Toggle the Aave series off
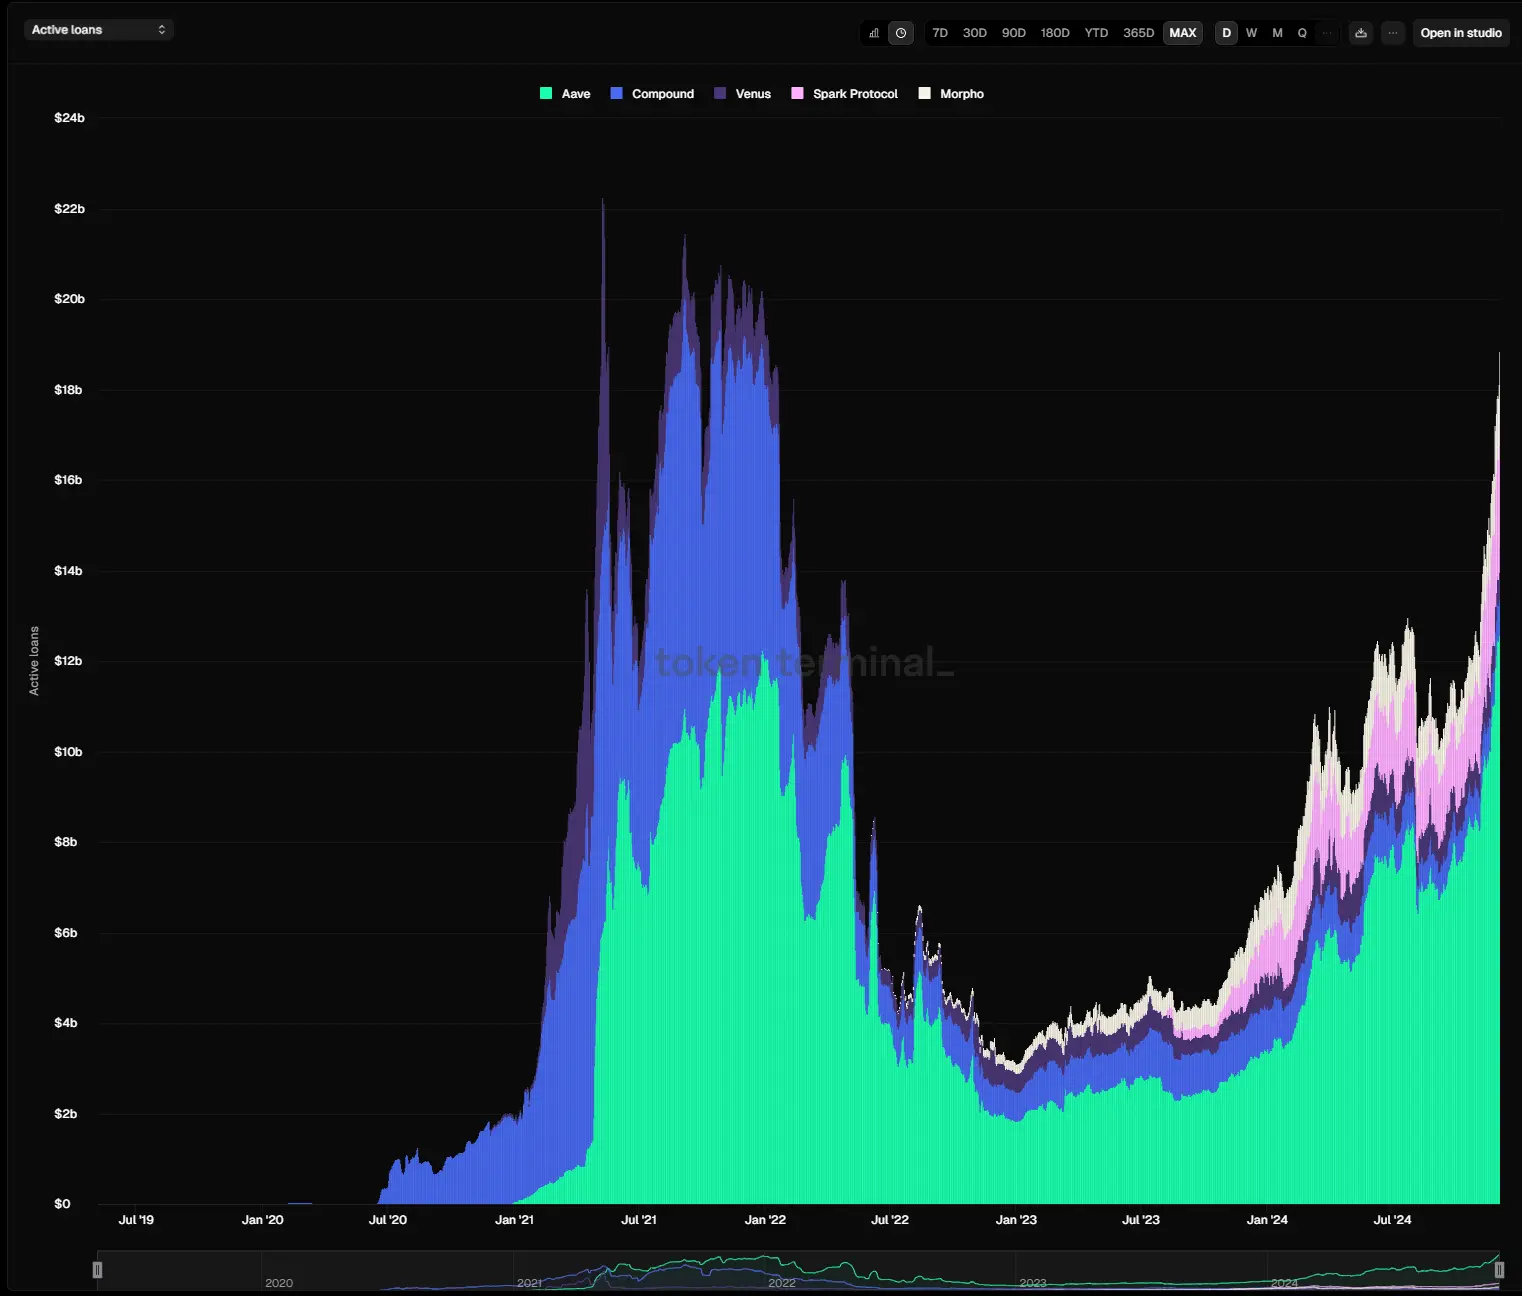This screenshot has width=1522, height=1296. point(565,93)
